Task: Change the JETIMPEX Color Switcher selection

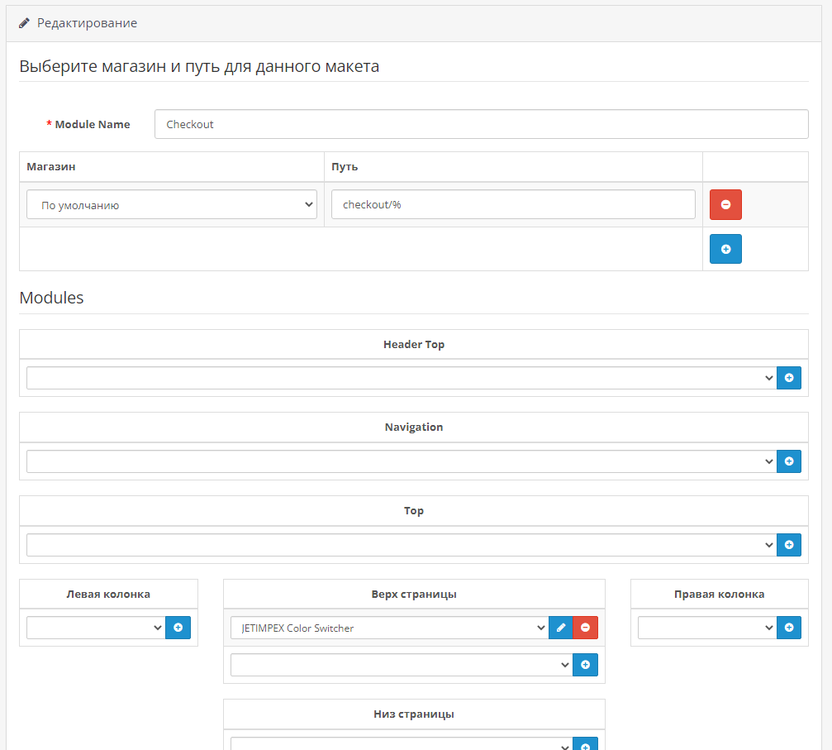Action: pos(389,628)
